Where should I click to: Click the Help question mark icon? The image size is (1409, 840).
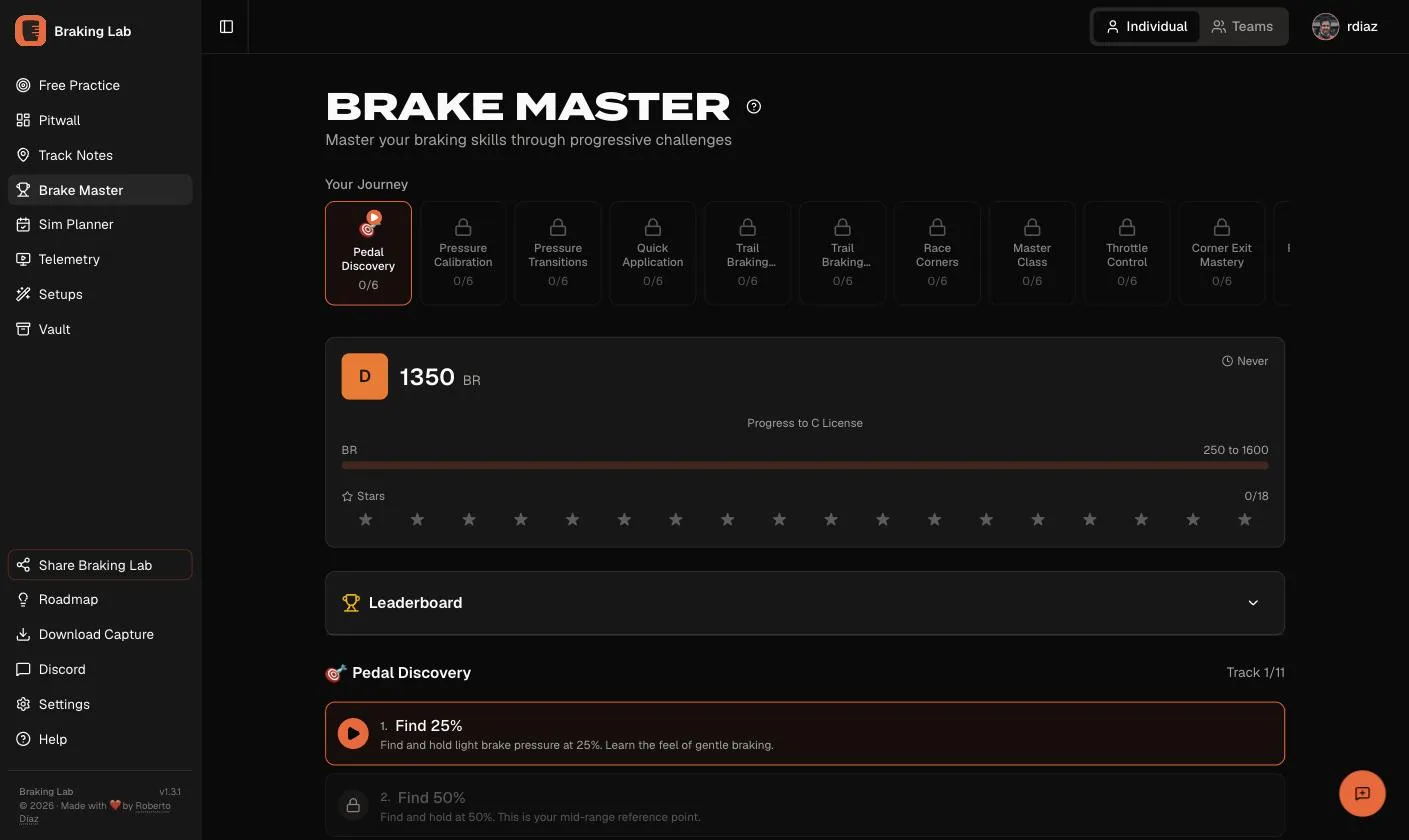coord(23,739)
